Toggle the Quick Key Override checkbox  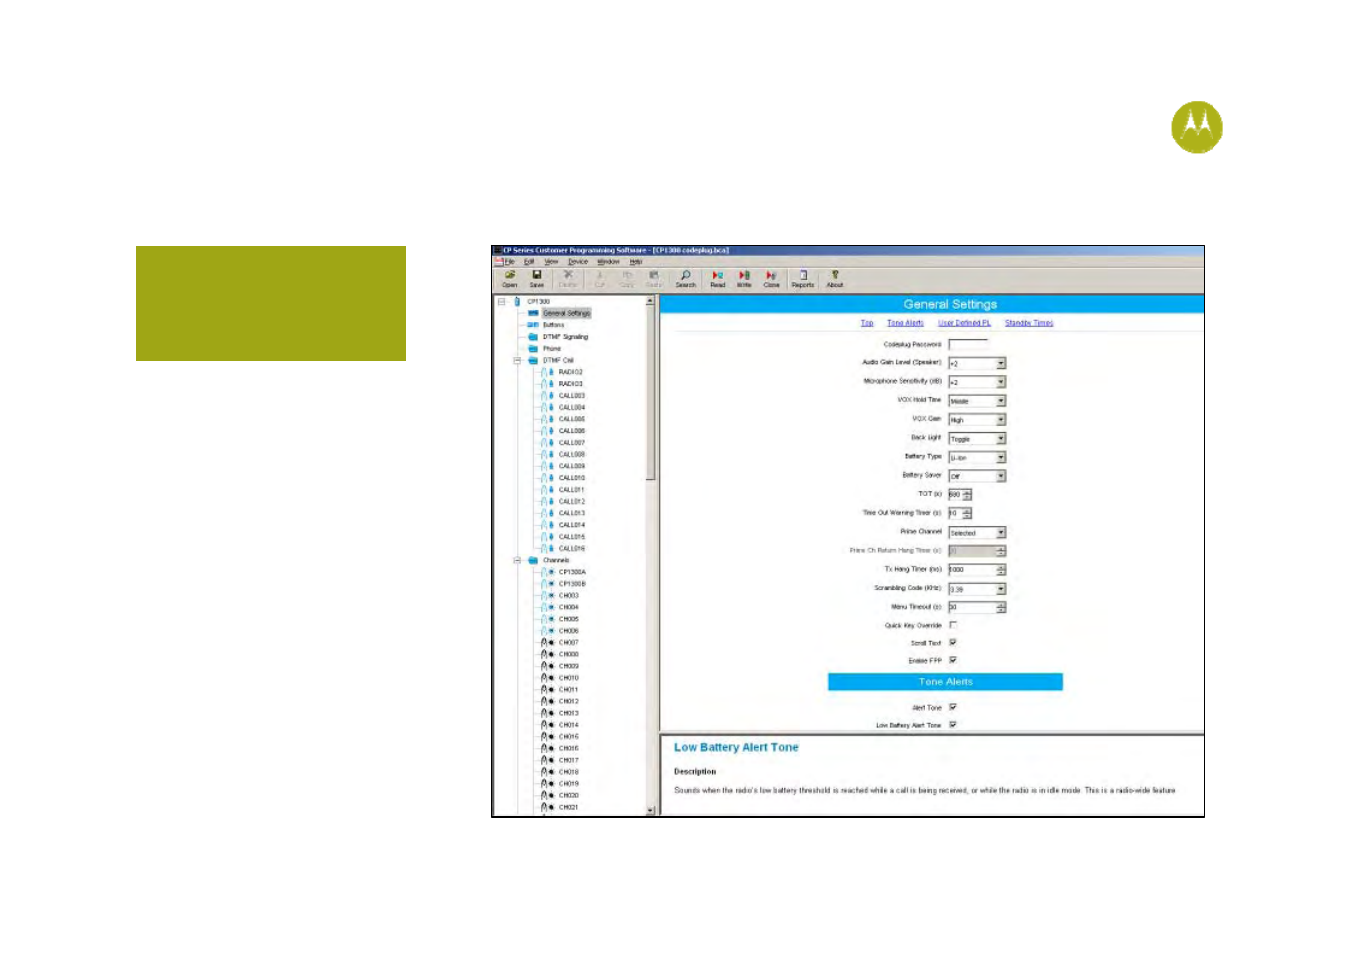(x=953, y=625)
